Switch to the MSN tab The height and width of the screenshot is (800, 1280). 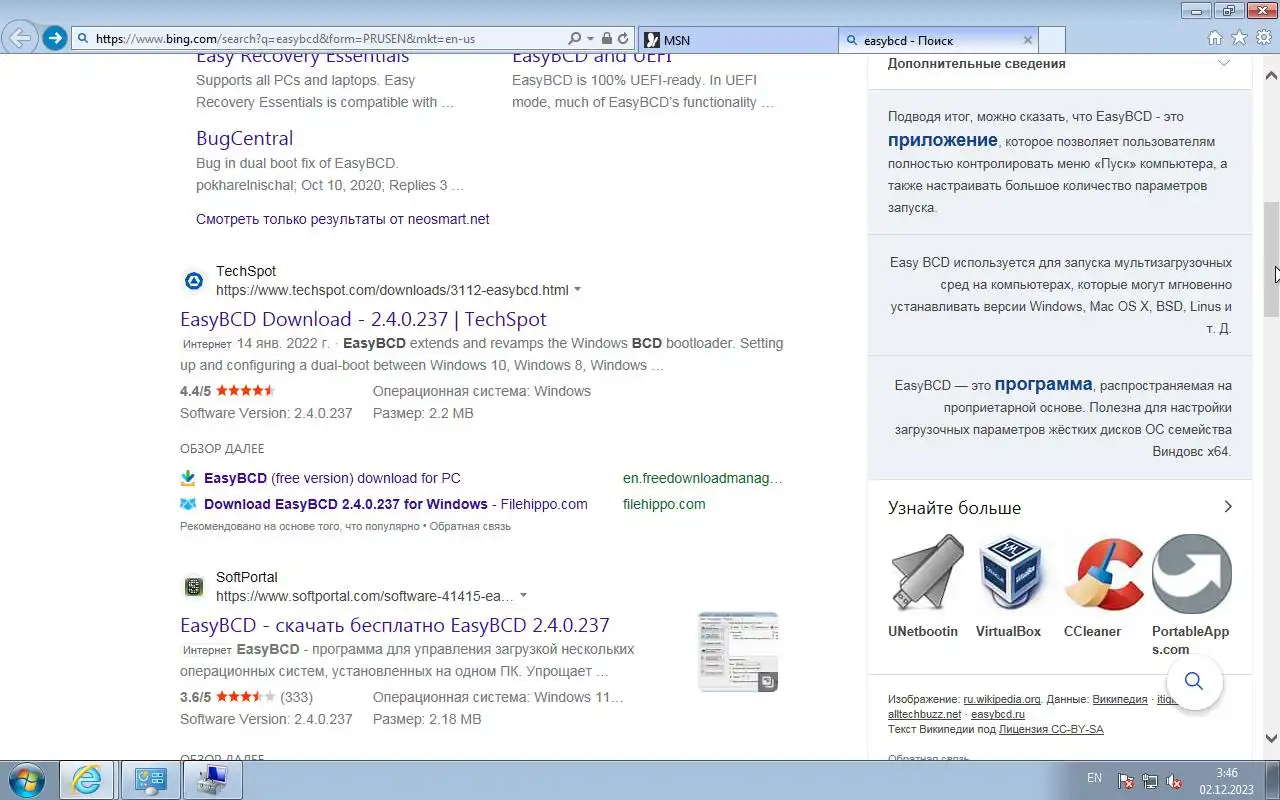pyautogui.click(x=738, y=40)
